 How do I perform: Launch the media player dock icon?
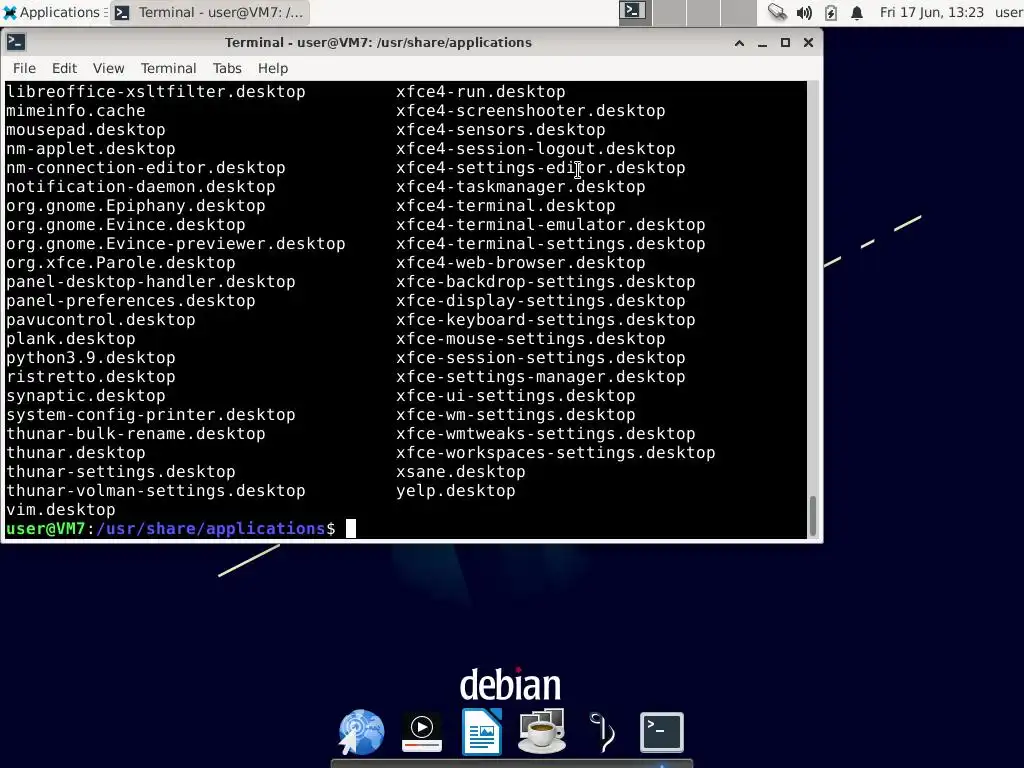[422, 732]
